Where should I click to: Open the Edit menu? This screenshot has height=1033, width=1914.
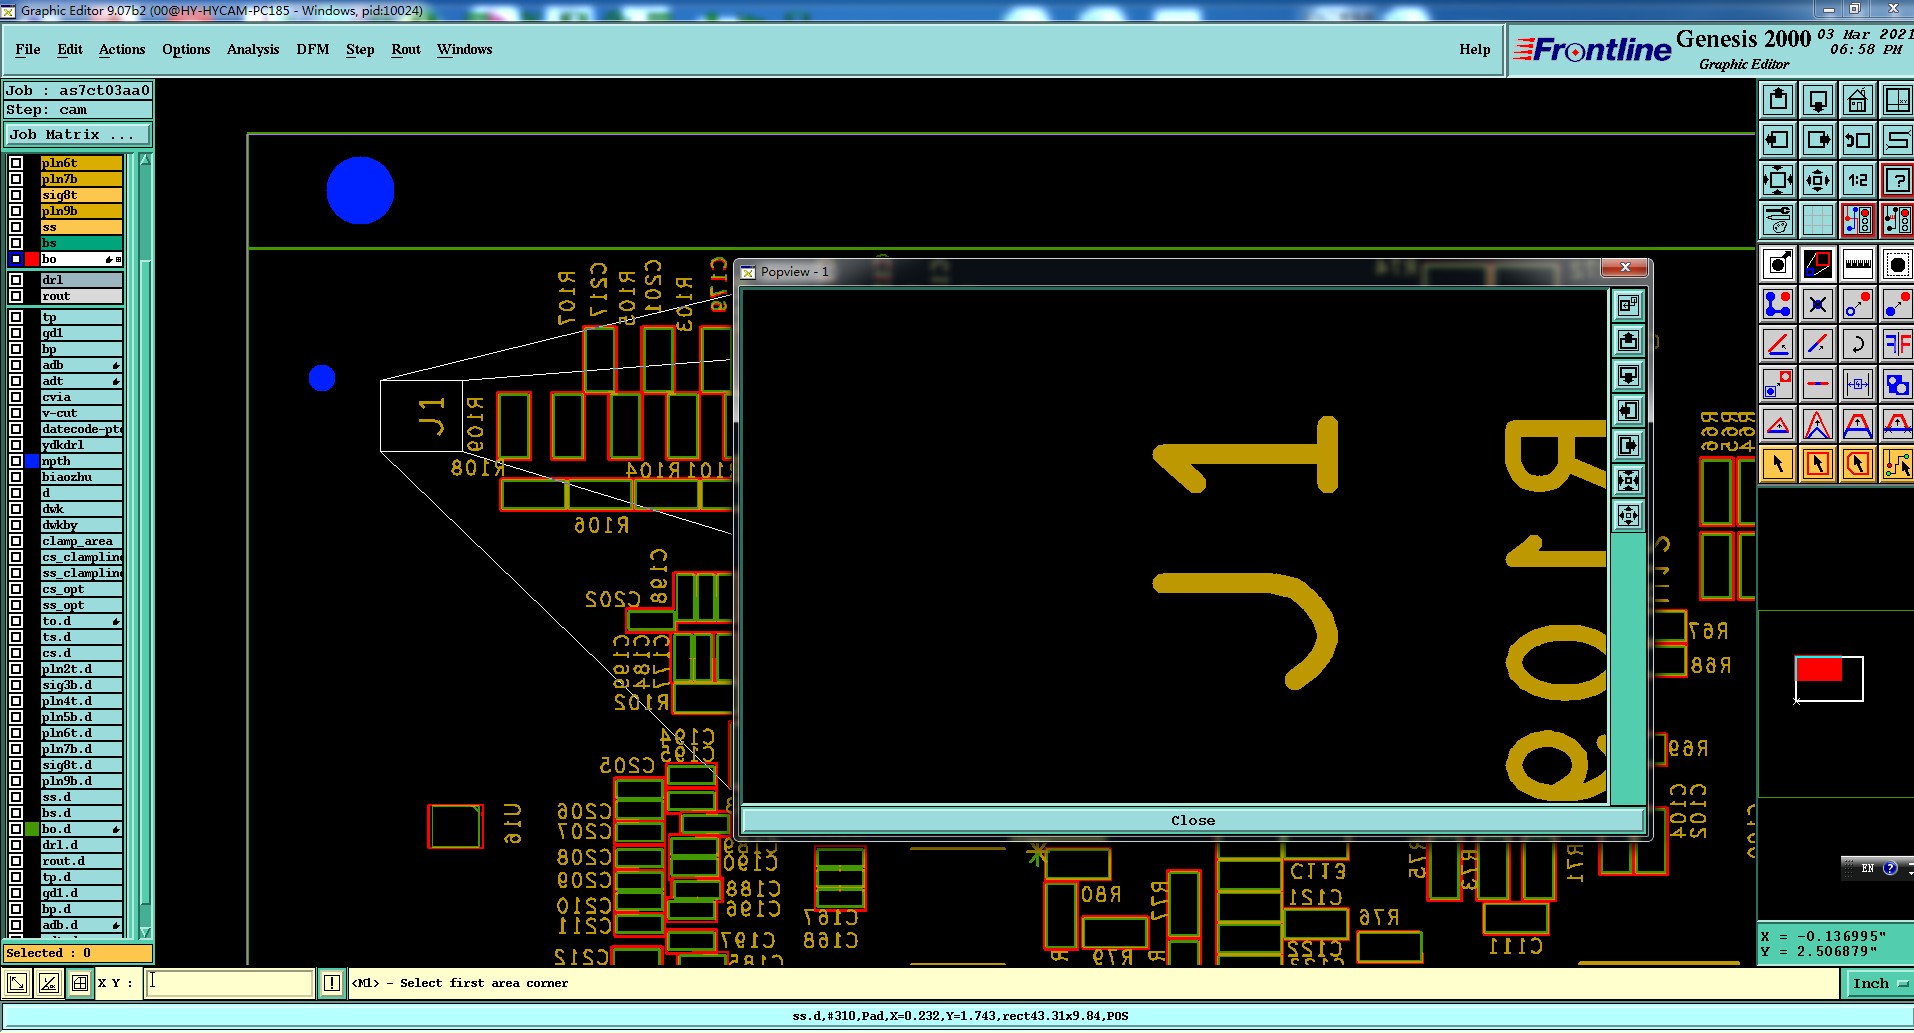point(70,49)
